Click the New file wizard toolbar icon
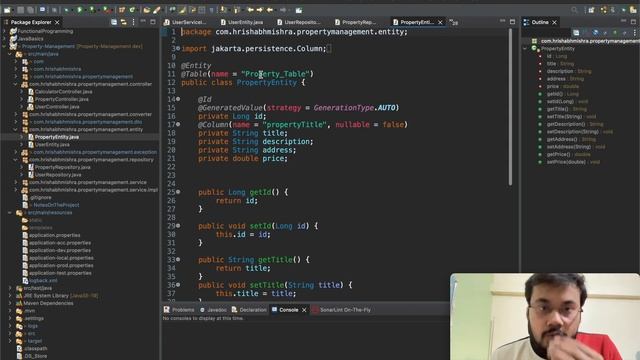 tap(7, 10)
